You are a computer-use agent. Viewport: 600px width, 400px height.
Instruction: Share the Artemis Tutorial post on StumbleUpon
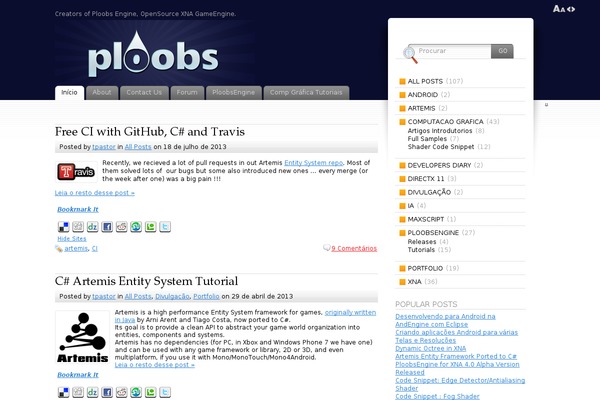pyautogui.click(x=136, y=392)
